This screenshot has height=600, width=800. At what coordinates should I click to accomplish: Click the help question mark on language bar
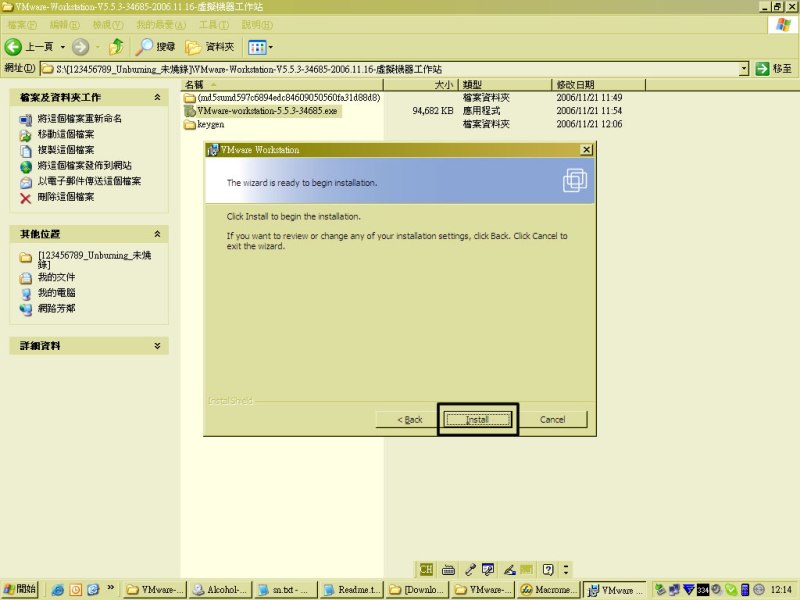[x=548, y=569]
